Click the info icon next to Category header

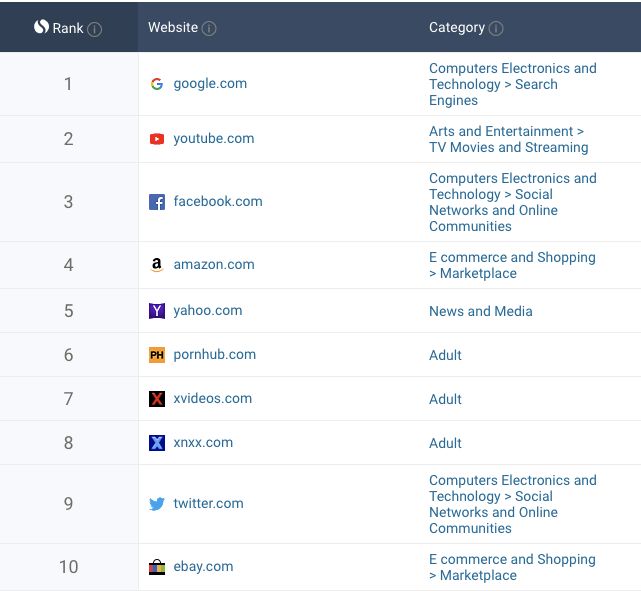496,28
